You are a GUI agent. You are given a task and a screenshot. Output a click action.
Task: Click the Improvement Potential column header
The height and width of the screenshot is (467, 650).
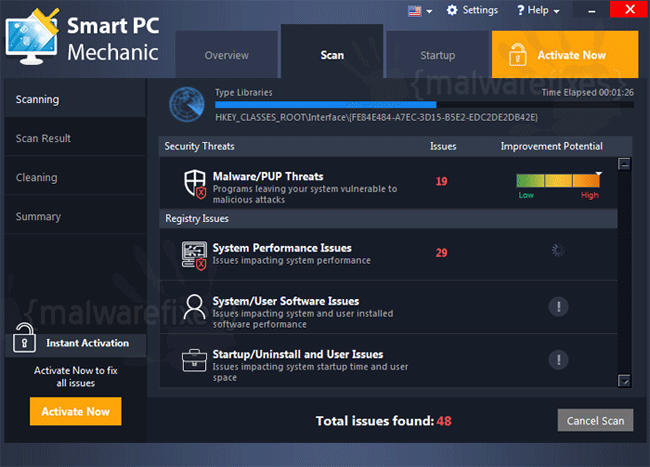[x=551, y=146]
